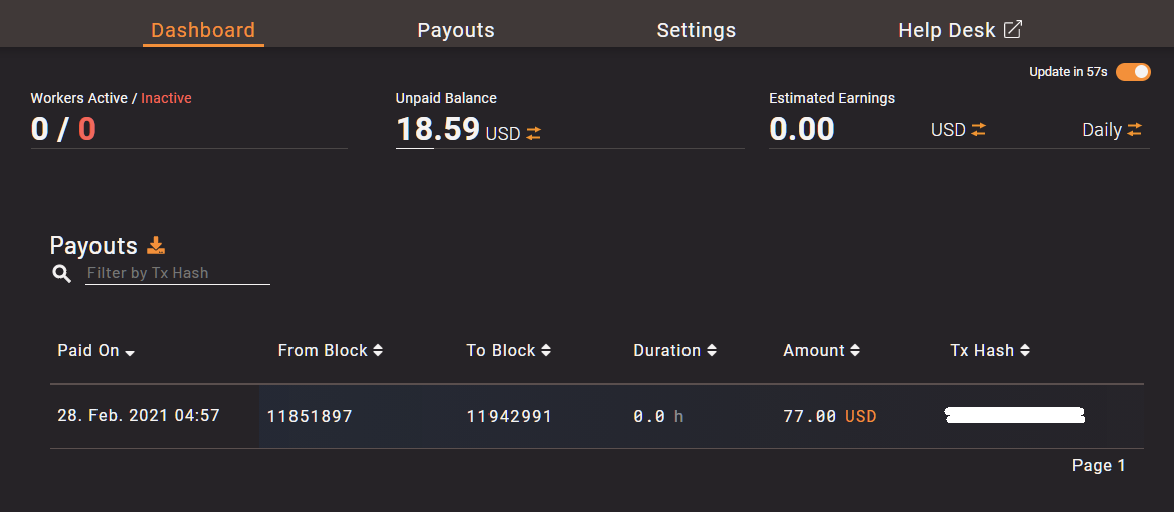This screenshot has width=1174, height=512.
Task: Click the Payouts download icon
Action: (156, 245)
